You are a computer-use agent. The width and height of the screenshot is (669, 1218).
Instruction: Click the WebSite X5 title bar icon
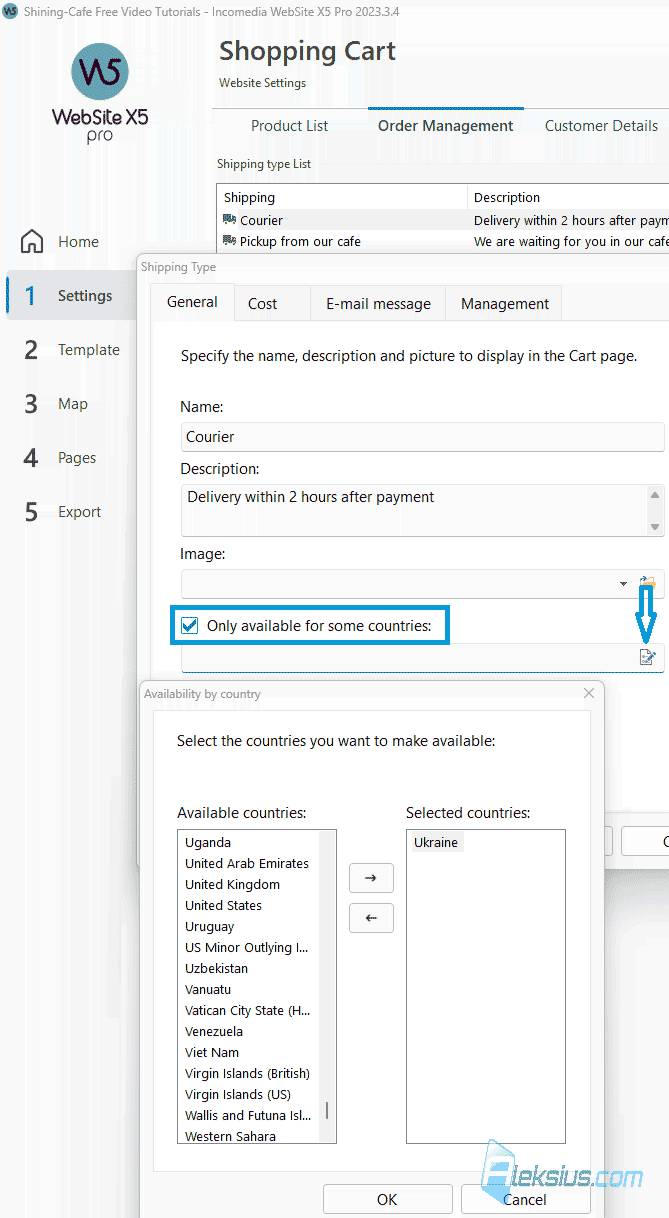tap(11, 10)
